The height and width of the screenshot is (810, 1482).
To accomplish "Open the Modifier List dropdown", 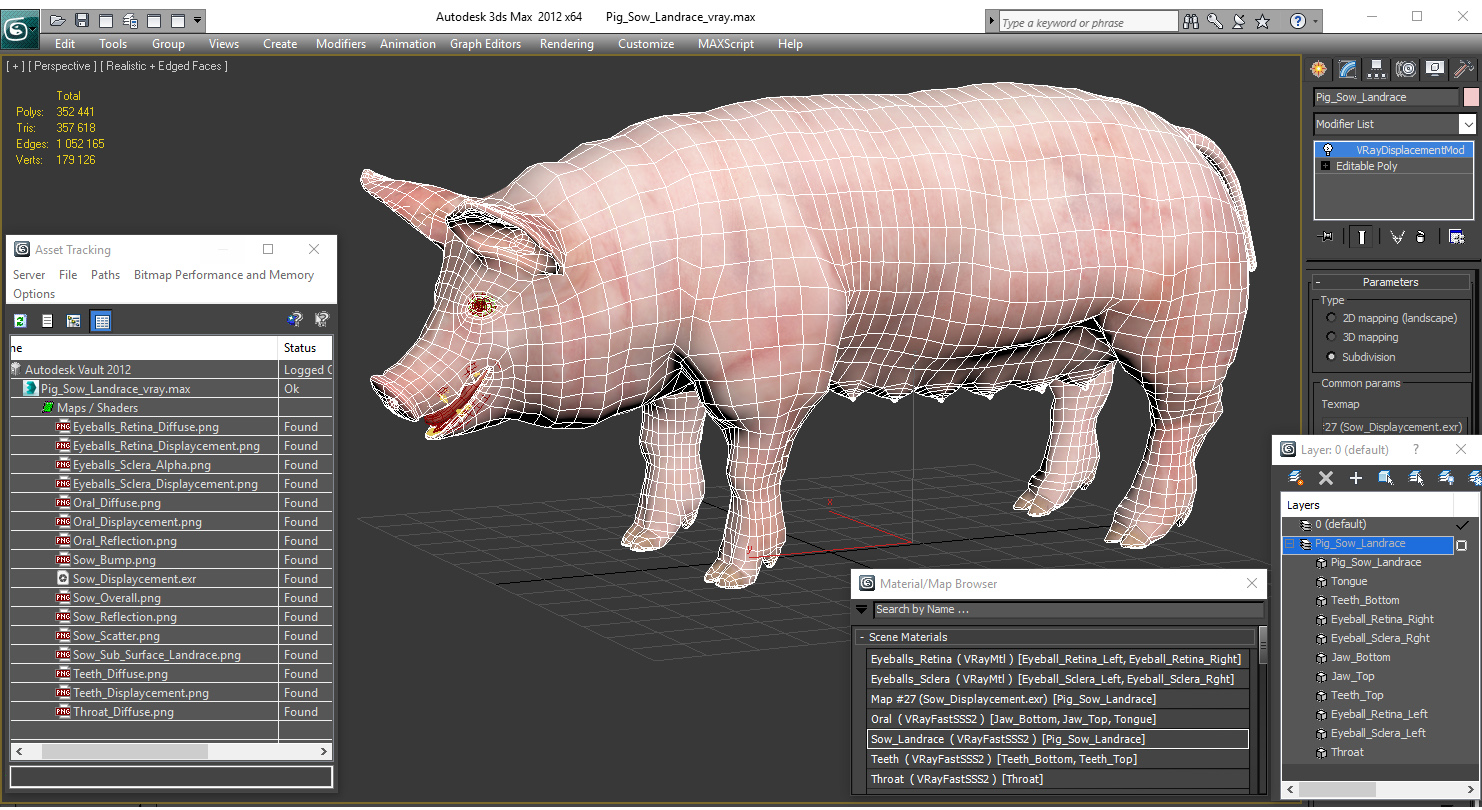I will tap(1467, 124).
